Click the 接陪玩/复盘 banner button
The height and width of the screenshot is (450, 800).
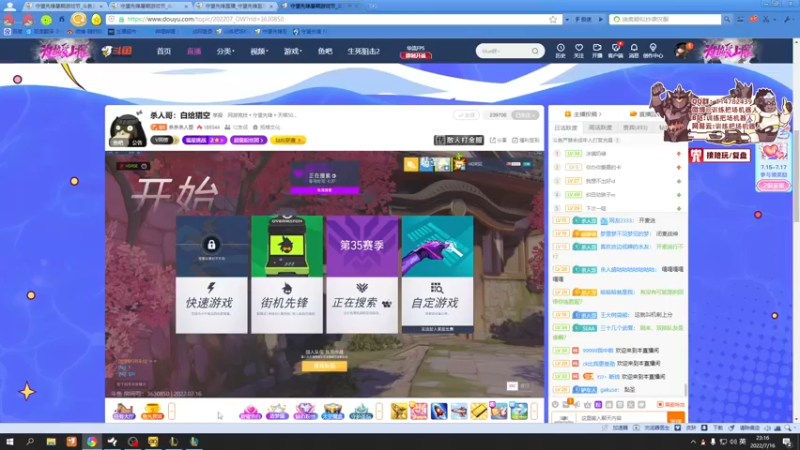719,155
